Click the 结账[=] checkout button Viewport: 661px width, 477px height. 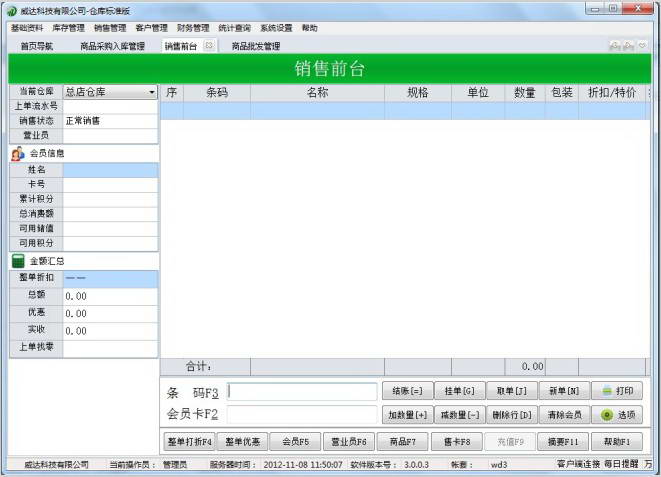(x=407, y=391)
